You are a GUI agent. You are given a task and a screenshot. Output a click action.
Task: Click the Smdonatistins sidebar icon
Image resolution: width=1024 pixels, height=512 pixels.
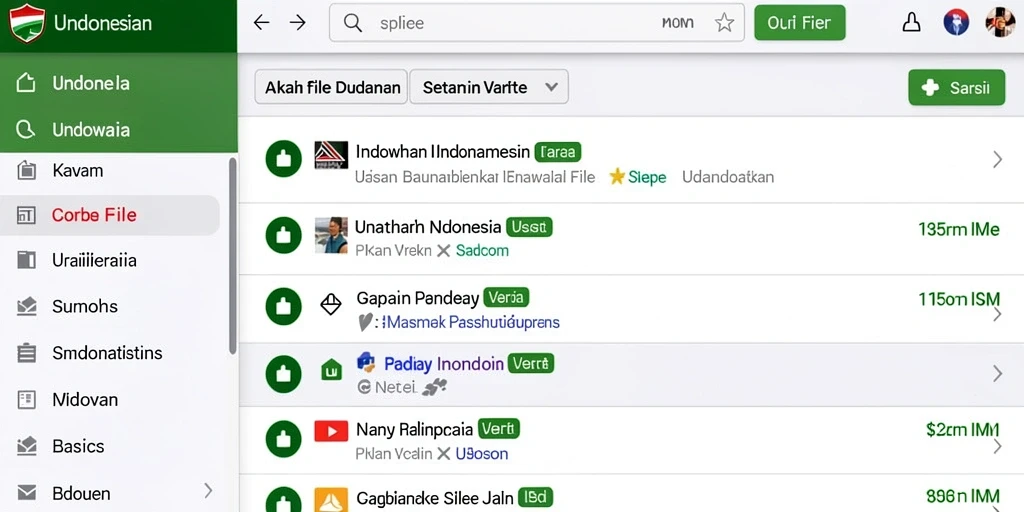point(26,353)
